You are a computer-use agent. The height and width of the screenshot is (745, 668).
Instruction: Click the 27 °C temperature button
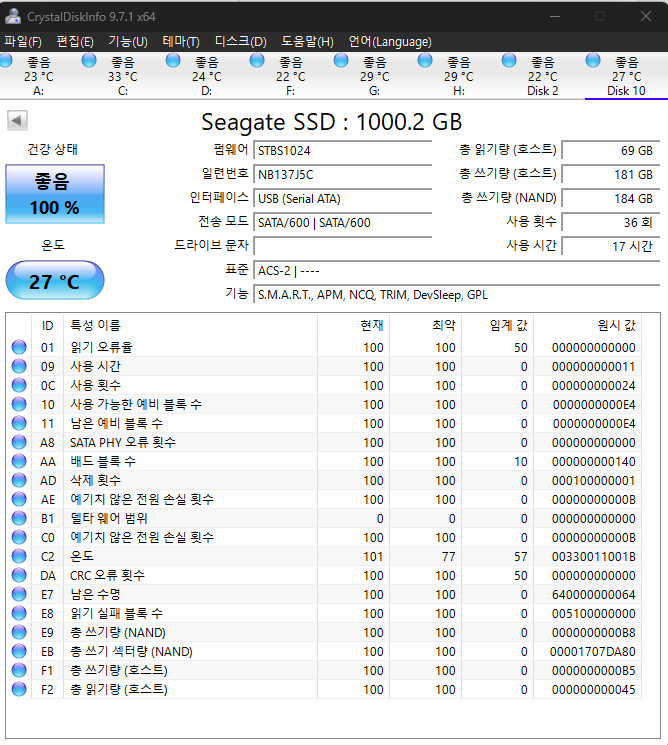pyautogui.click(x=55, y=280)
